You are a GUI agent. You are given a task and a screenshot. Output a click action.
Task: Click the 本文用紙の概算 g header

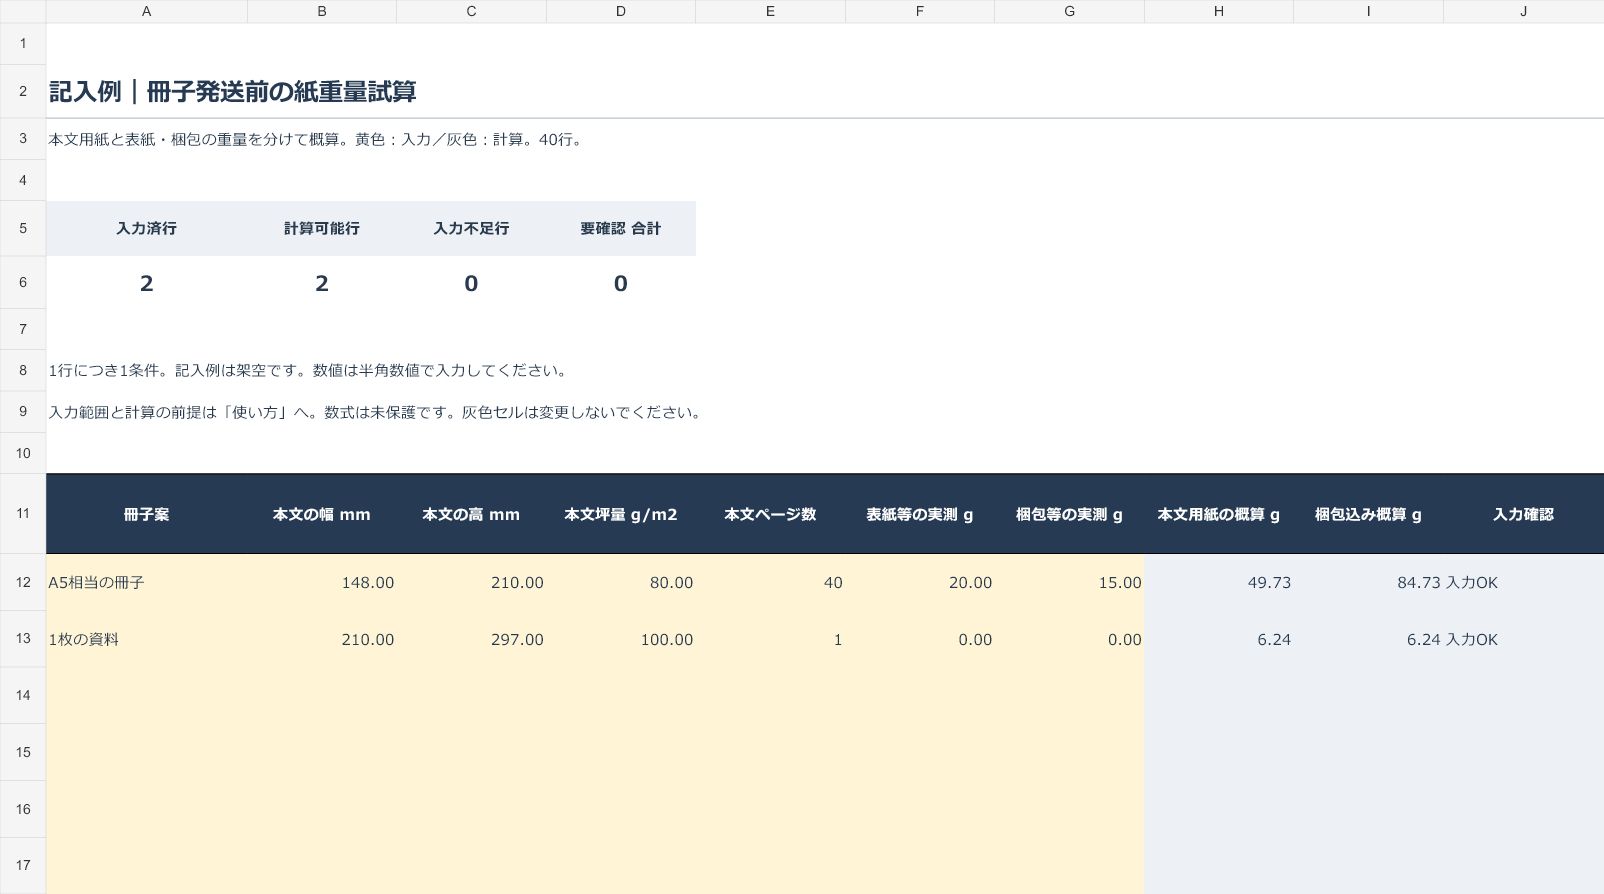pyautogui.click(x=1219, y=514)
